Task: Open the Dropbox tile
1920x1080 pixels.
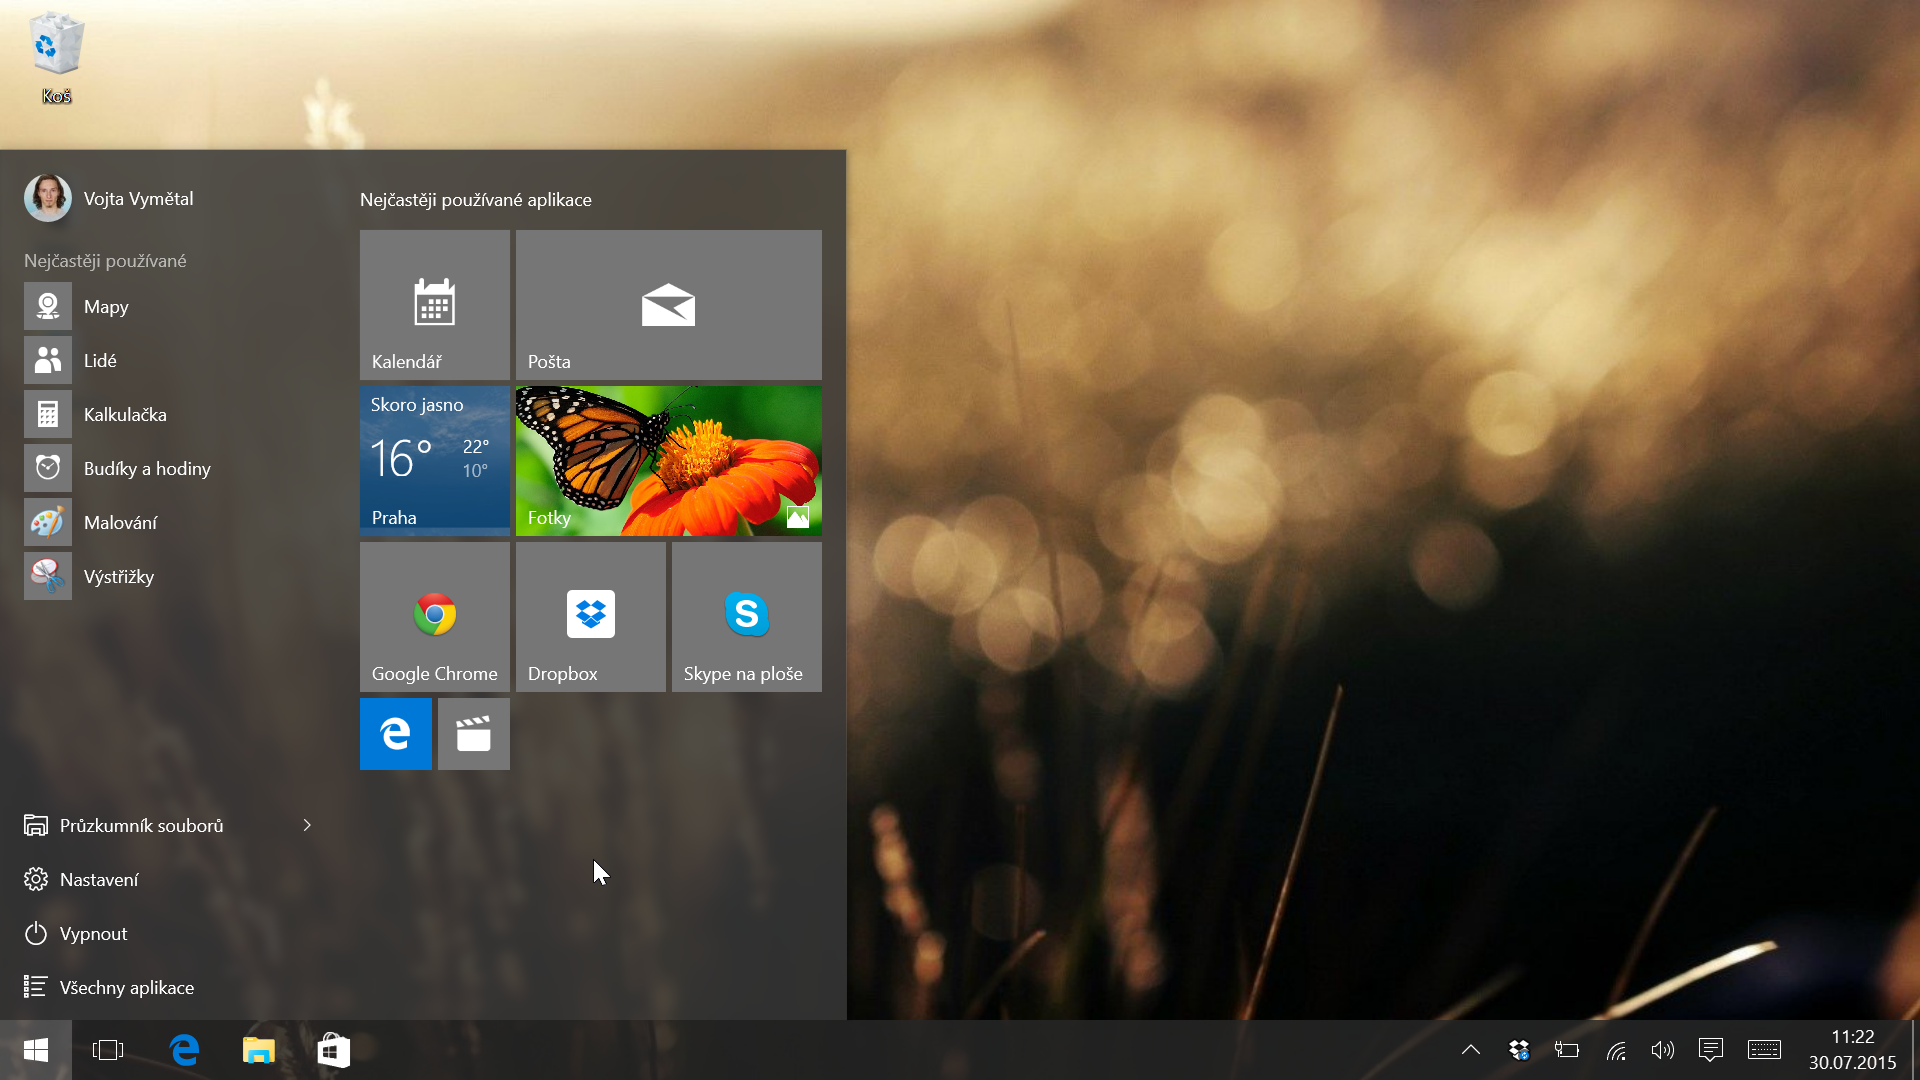Action: pos(590,616)
